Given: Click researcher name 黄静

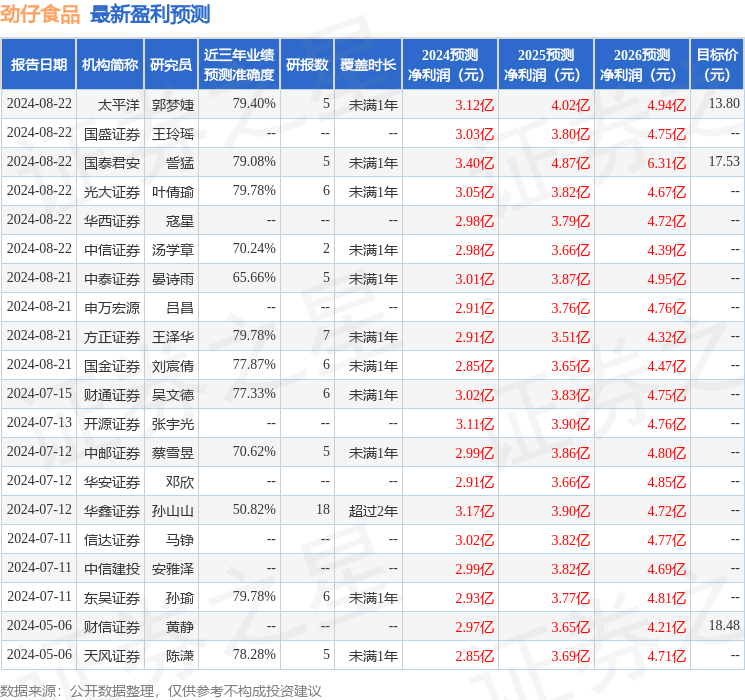Looking at the screenshot, I should pyautogui.click(x=180, y=626).
